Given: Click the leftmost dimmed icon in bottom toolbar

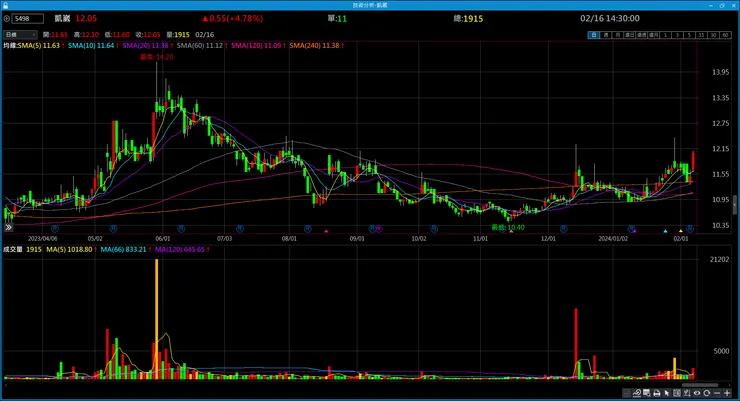Looking at the screenshot, I should coord(627,393).
